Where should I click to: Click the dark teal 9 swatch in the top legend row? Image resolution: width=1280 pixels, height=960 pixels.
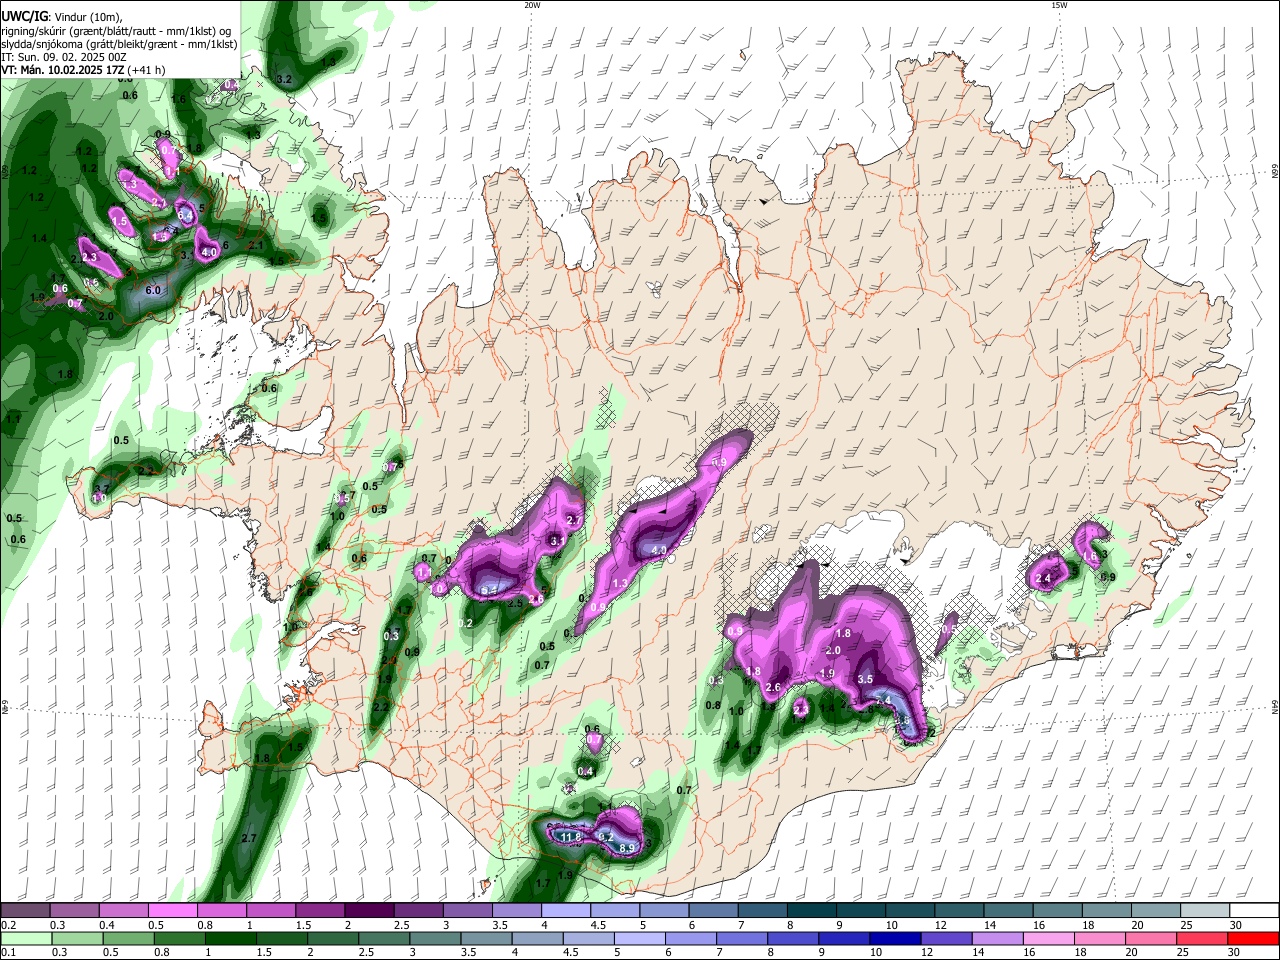point(860,910)
